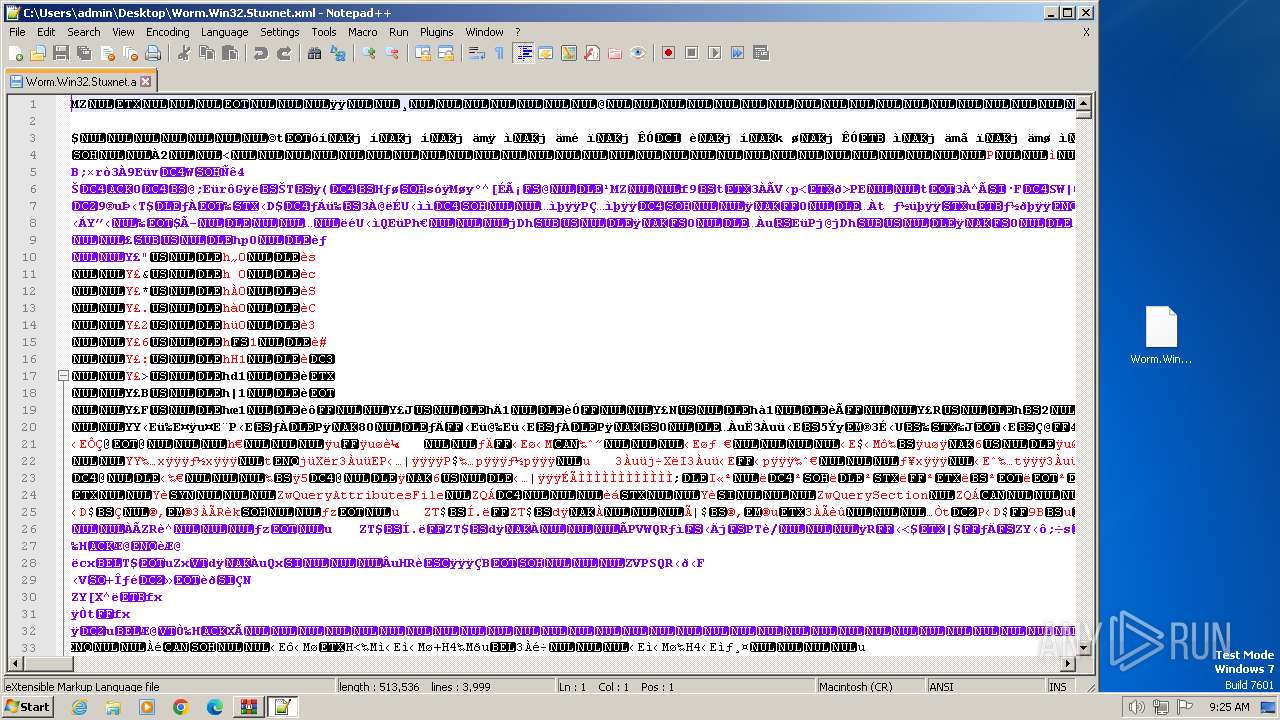The image size is (1280, 720).
Task: Click the Zoom In toolbar icon
Action: pos(370,53)
